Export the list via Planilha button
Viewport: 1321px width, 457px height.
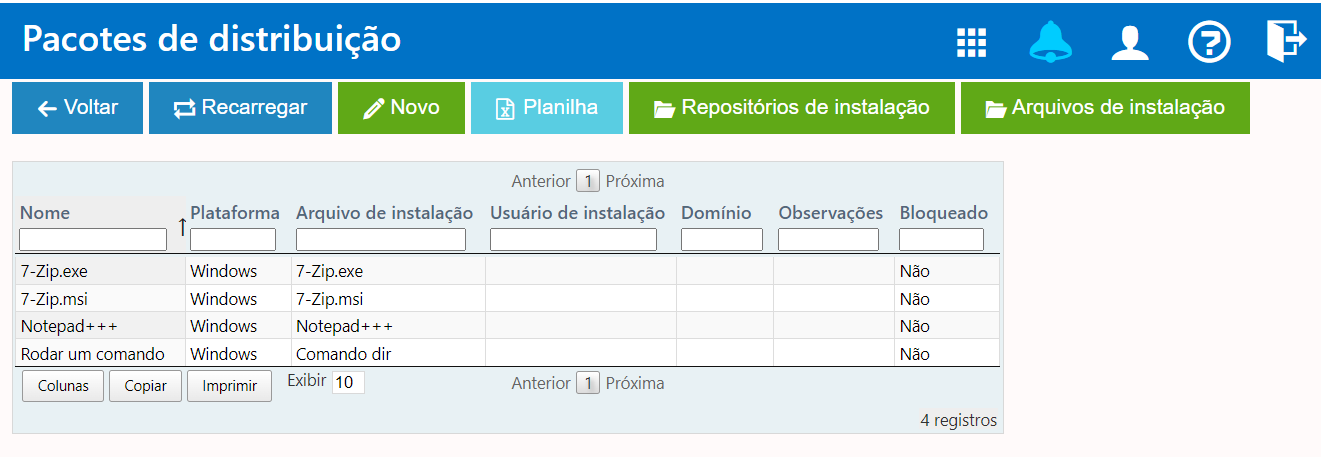547,108
